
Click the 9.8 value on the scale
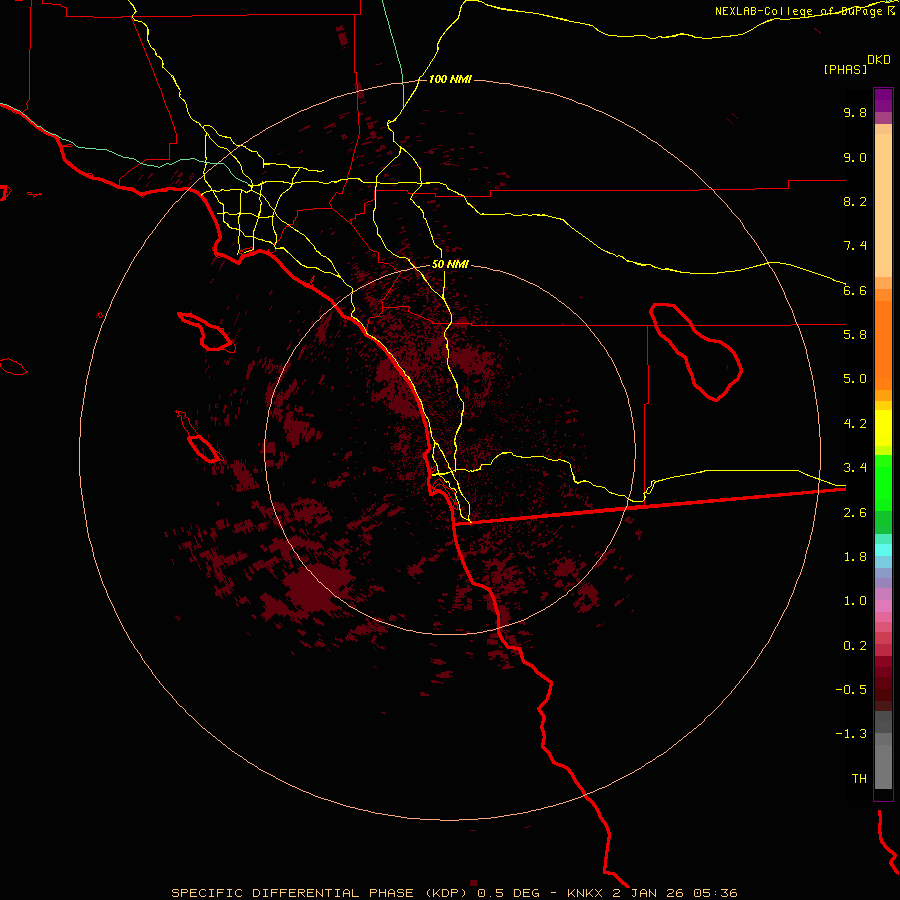pos(855,112)
